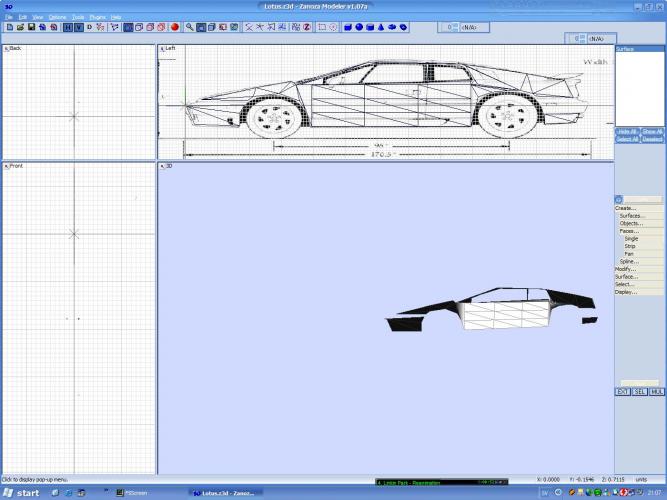Click the Windows Start button
The height and width of the screenshot is (500, 667).
coord(22,493)
